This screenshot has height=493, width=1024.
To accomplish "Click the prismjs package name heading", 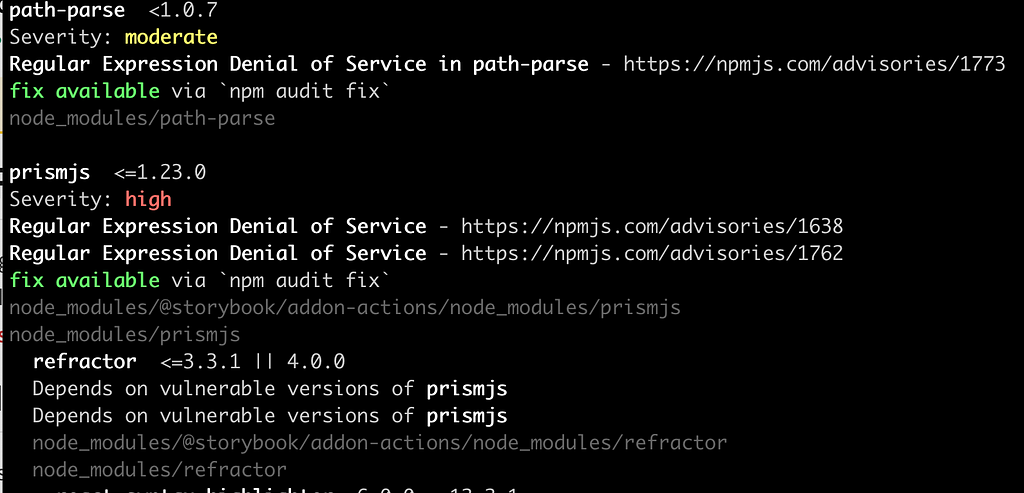I will (x=50, y=172).
